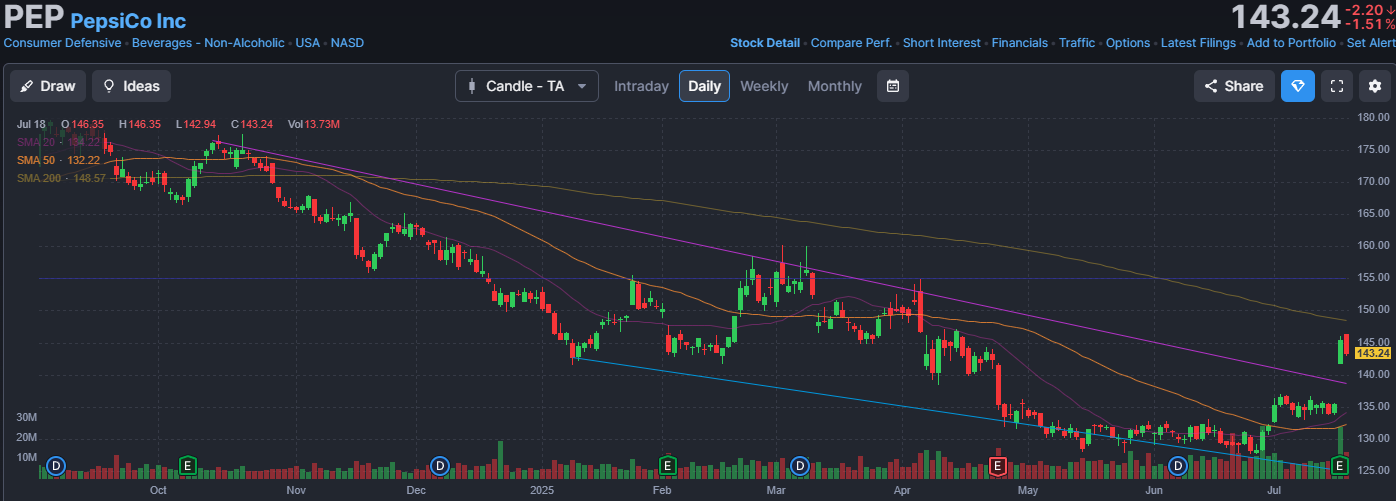Open the Draw tools pencil button
The height and width of the screenshot is (501, 1396).
(48, 86)
